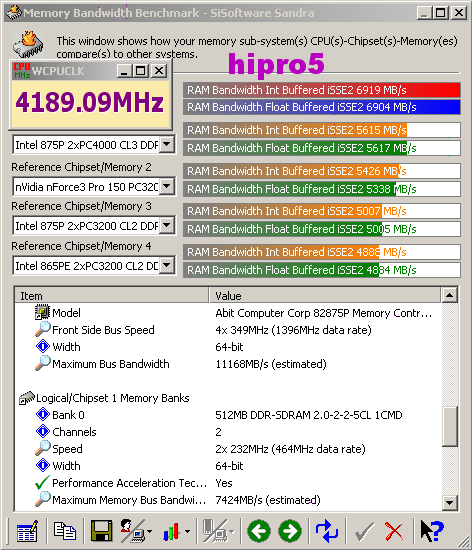Click the Item column header
This screenshot has width=472, height=550.
(x=112, y=295)
